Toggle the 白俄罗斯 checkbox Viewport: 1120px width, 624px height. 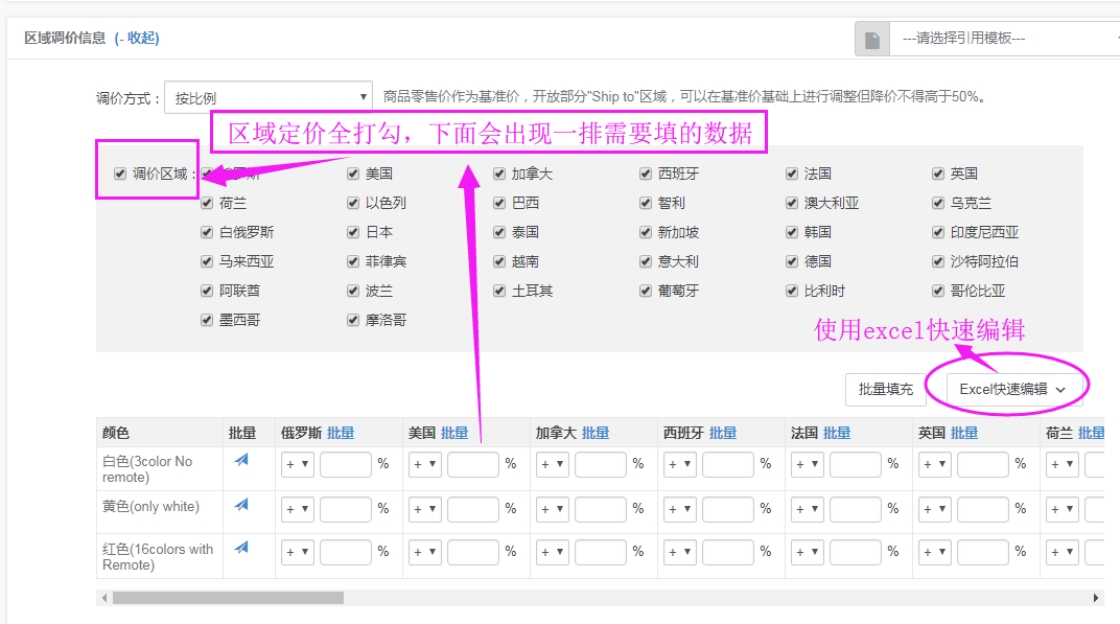(x=207, y=232)
